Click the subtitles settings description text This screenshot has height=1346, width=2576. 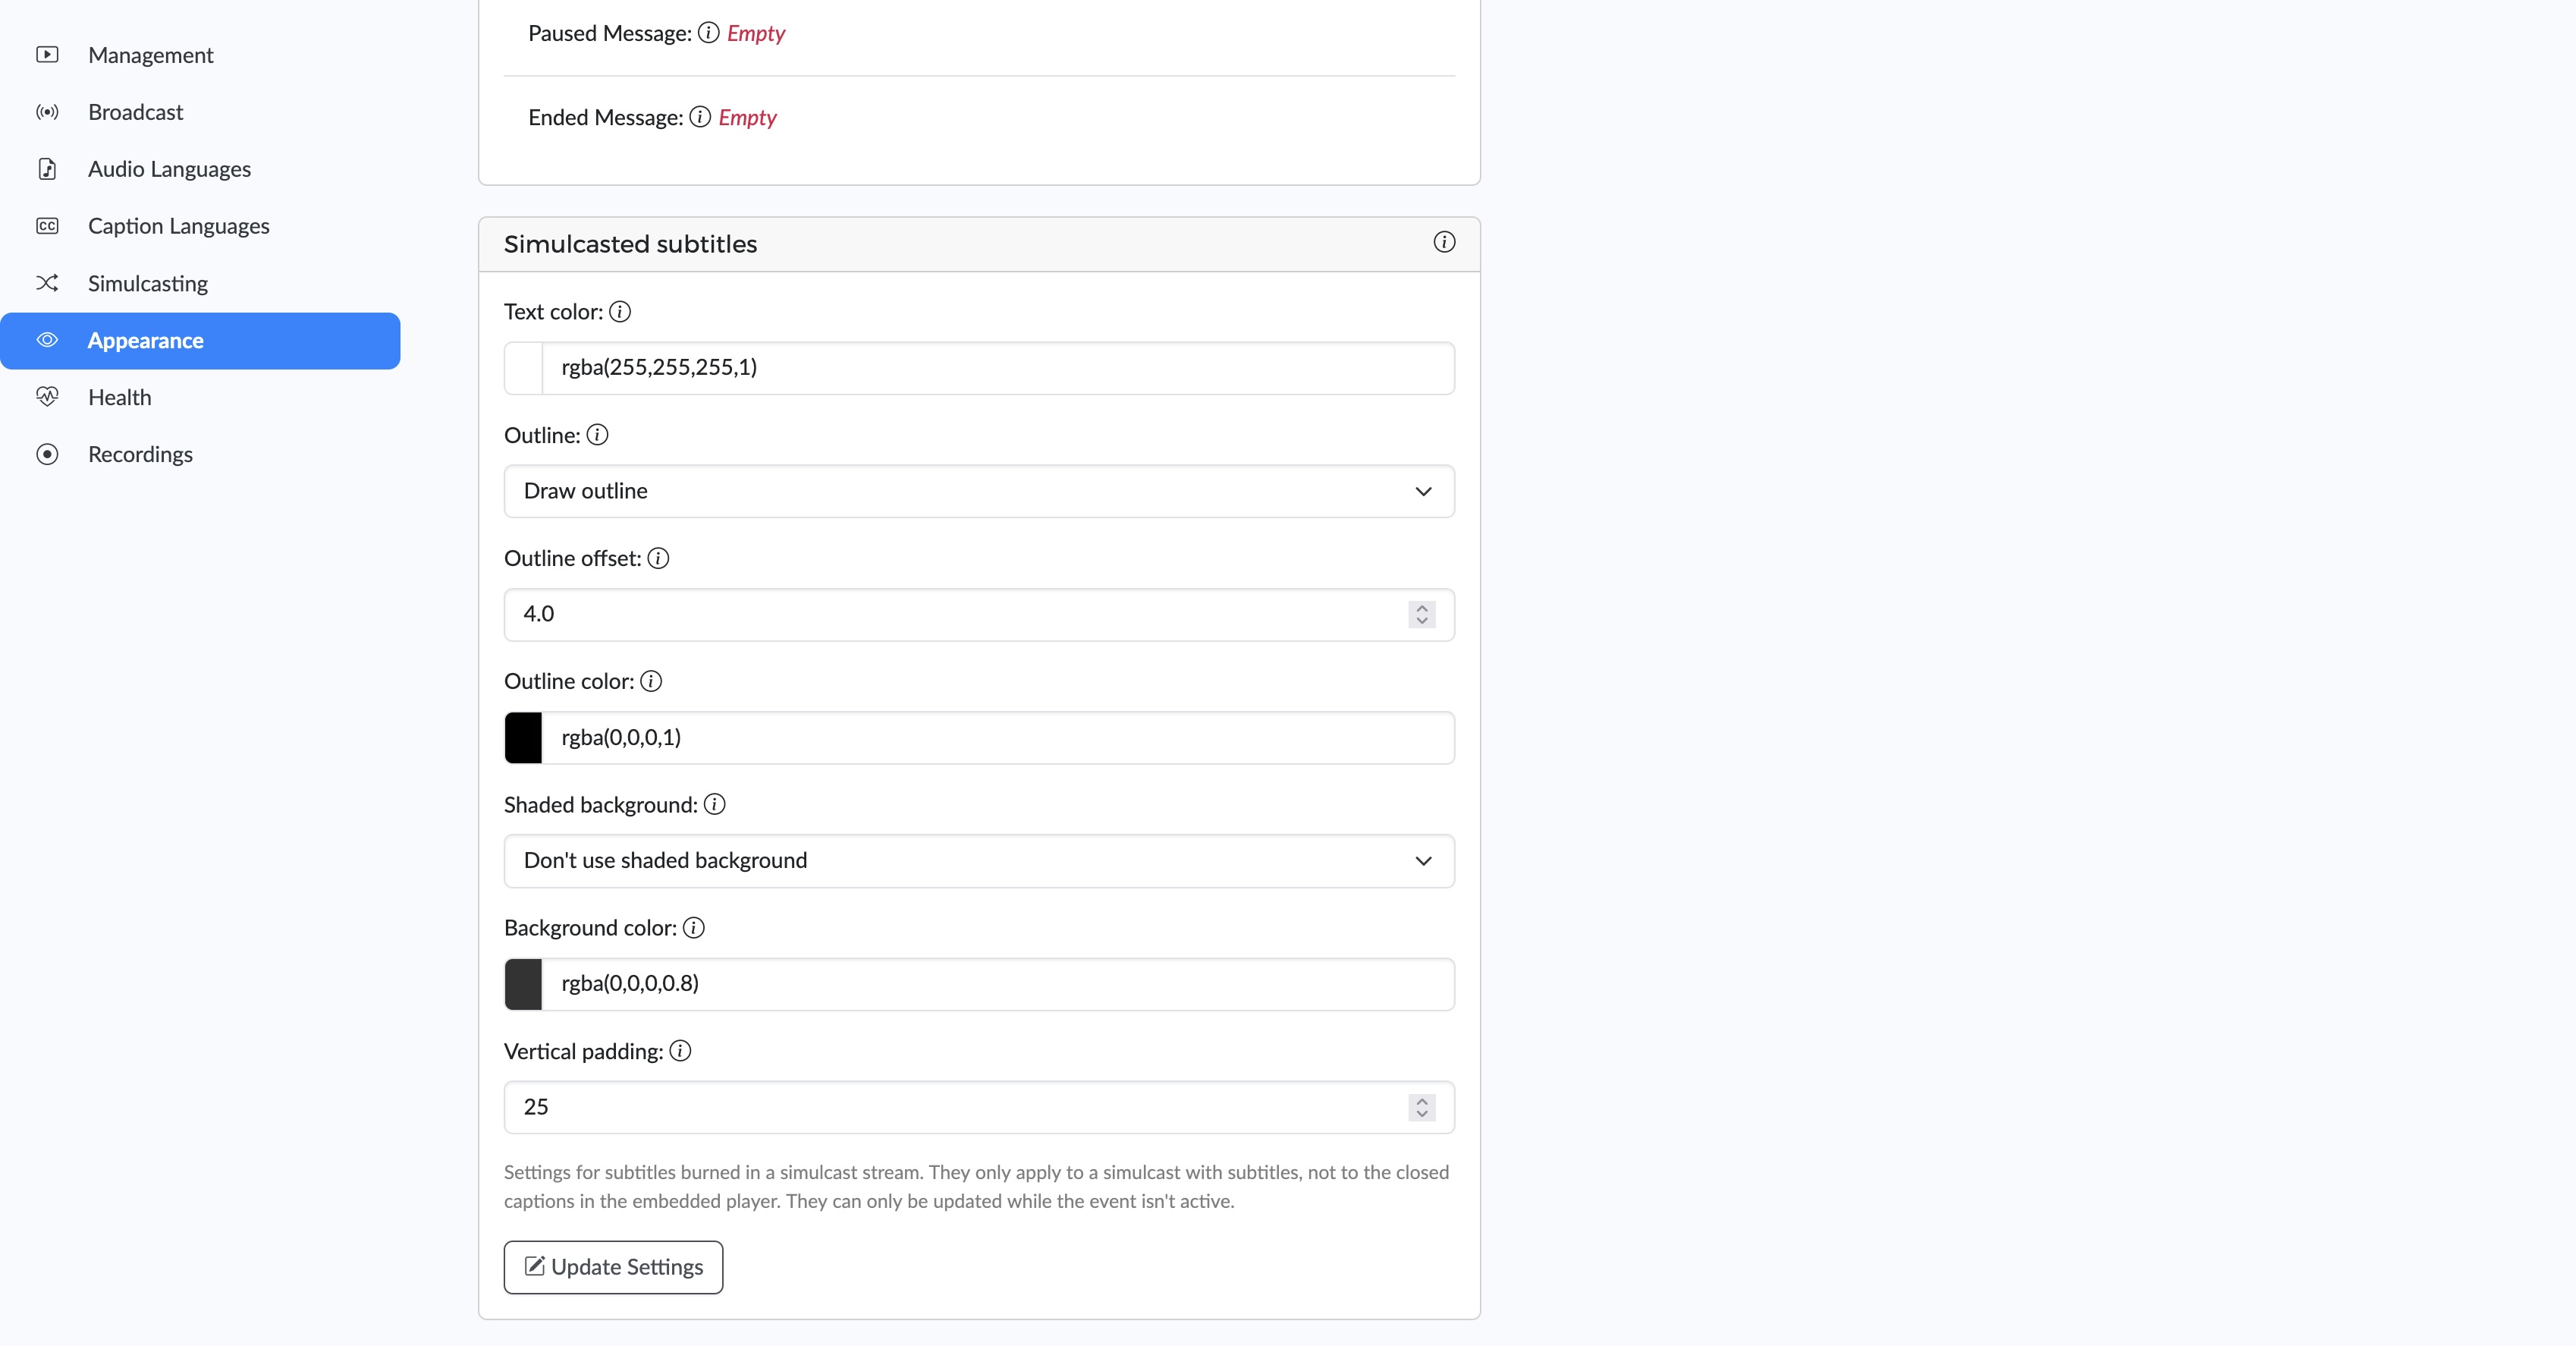[x=976, y=1186]
